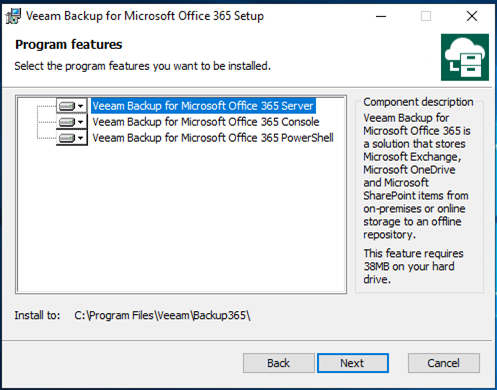Click the hard drive icon beside Console
Screen dimensions: 497x390
click(67, 122)
